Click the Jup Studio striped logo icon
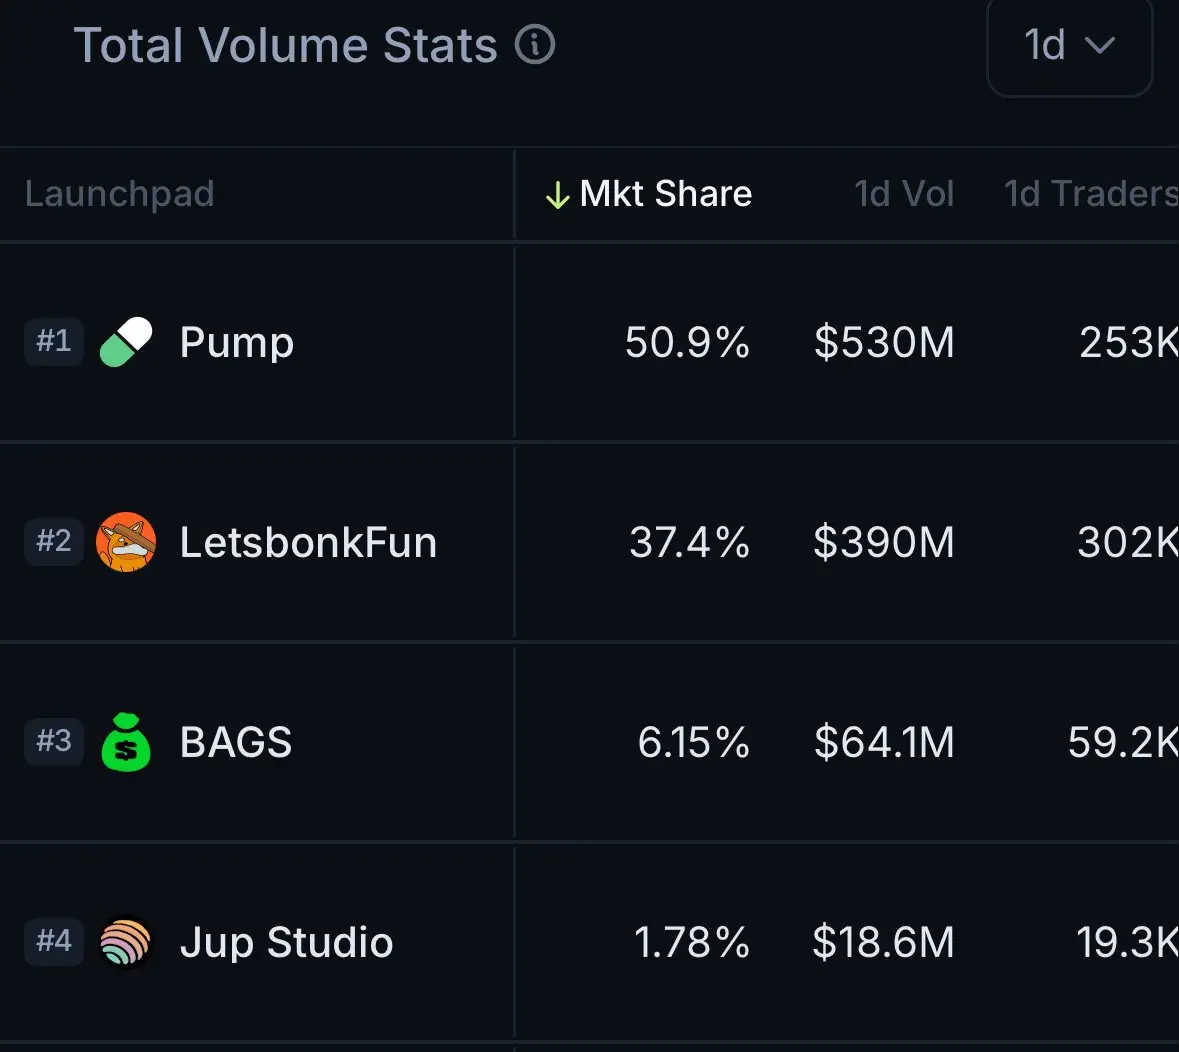The width and height of the screenshot is (1179, 1052). (x=126, y=942)
